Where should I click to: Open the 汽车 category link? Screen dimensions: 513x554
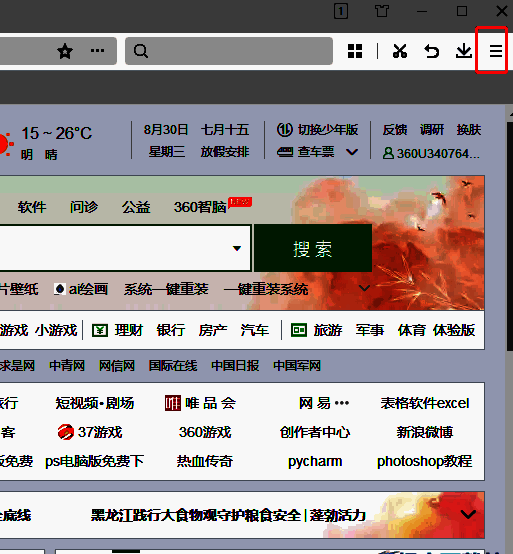point(255,330)
